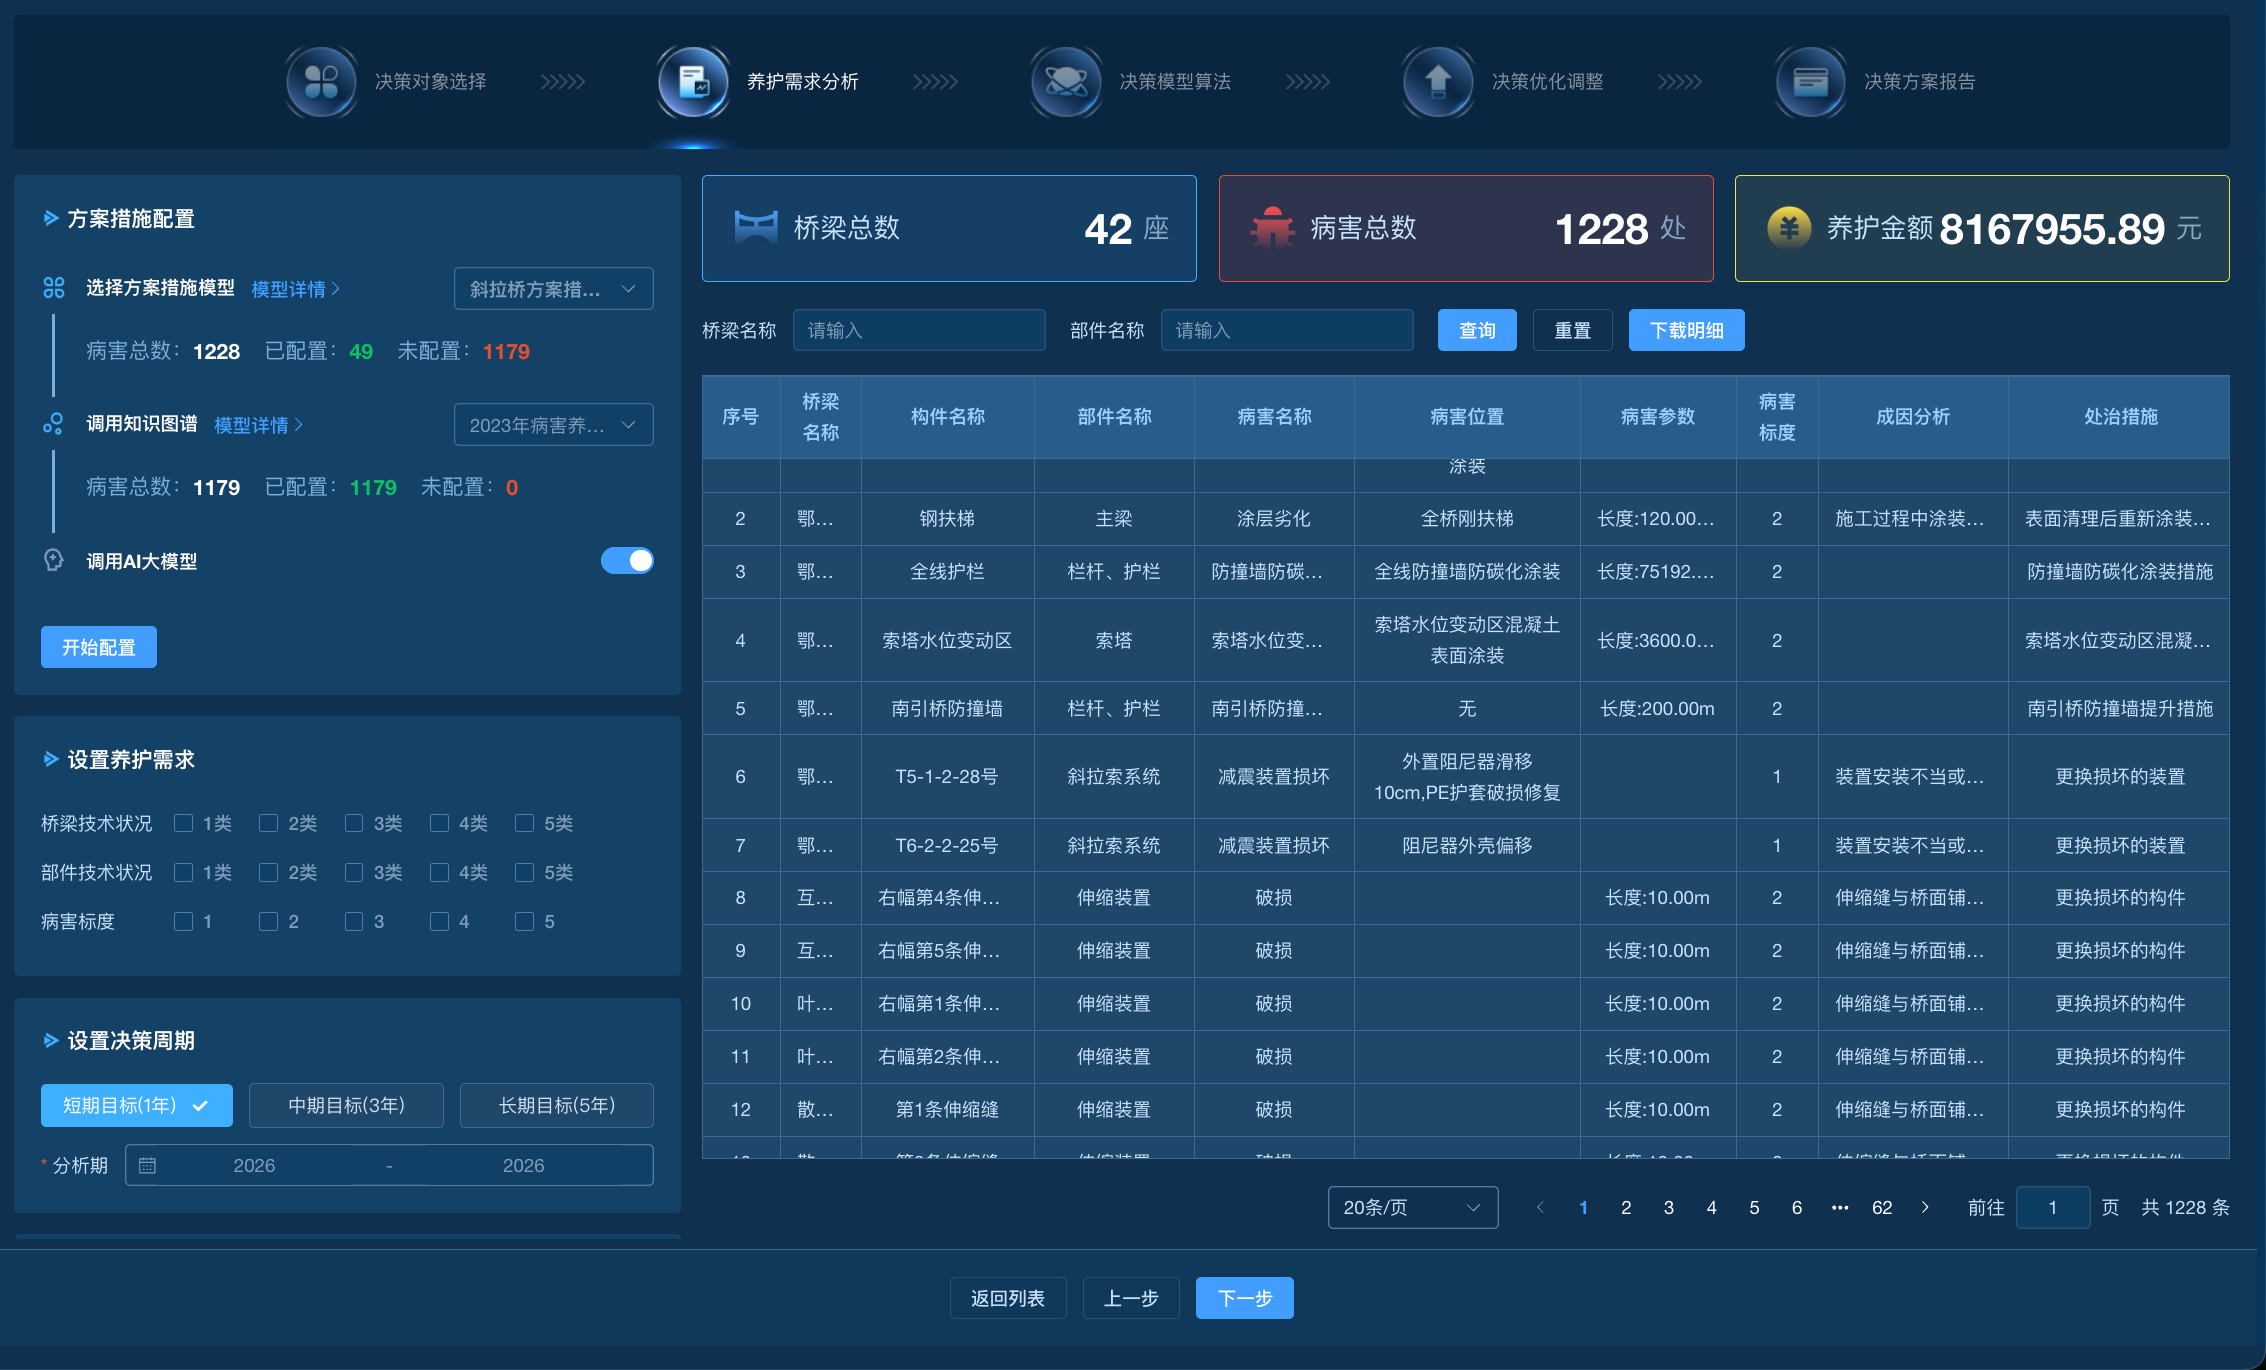The width and height of the screenshot is (2266, 1370).
Task: Check 桥梁技术状况 5类 checkbox
Action: tap(524, 823)
